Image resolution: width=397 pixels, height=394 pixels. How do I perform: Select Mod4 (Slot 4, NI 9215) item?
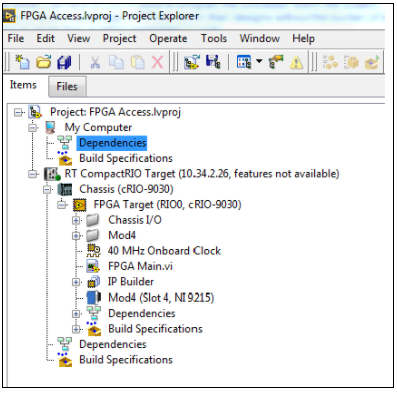[x=161, y=297]
